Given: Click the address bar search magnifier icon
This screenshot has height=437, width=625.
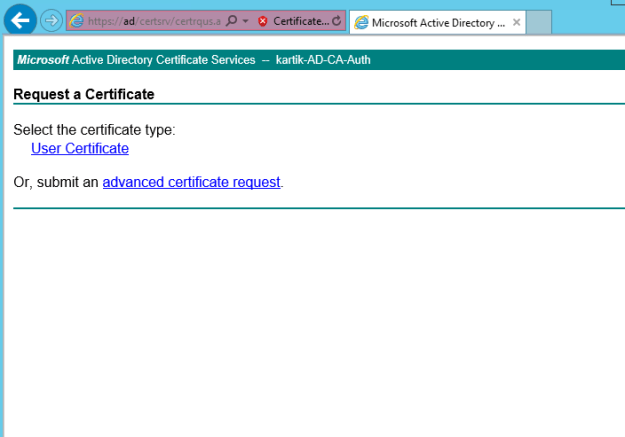Looking at the screenshot, I should [x=231, y=21].
